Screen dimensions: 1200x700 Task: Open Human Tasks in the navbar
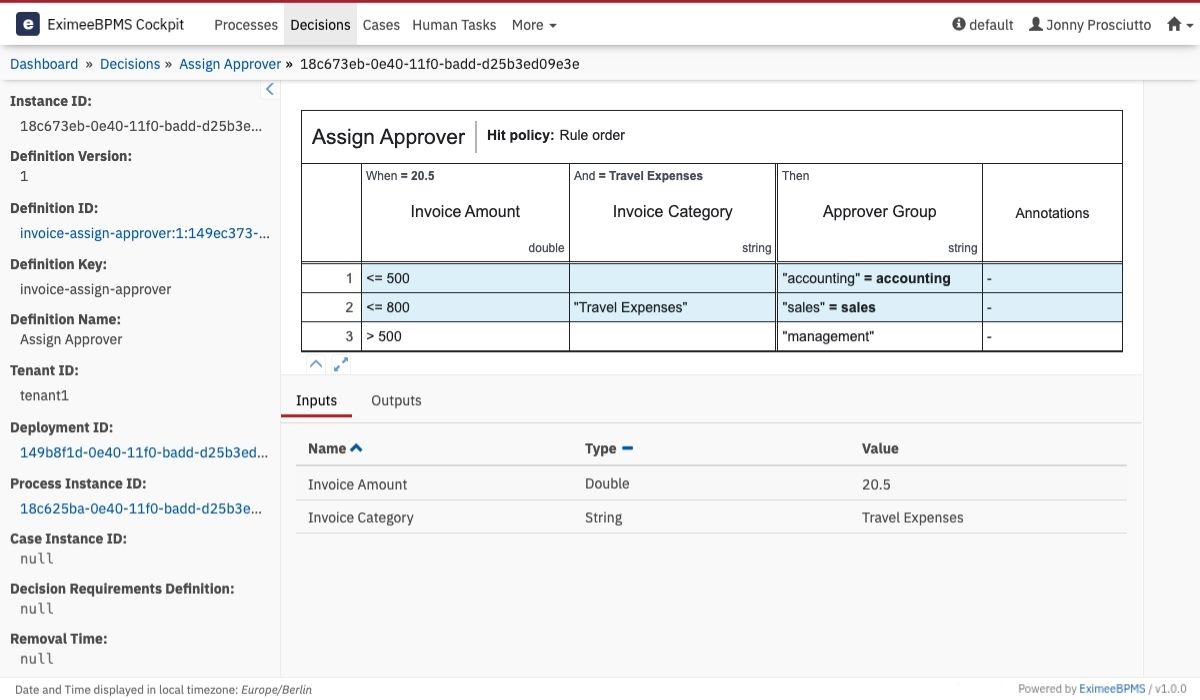[454, 25]
